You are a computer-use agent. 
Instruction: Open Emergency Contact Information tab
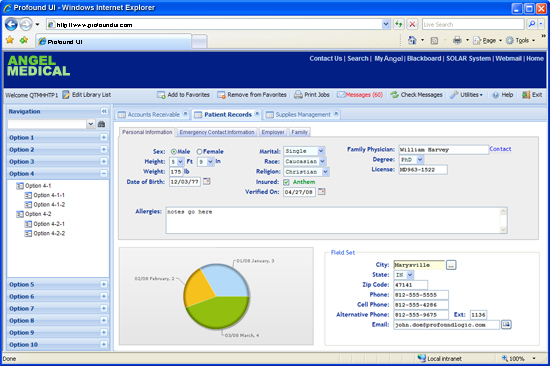coord(217,132)
